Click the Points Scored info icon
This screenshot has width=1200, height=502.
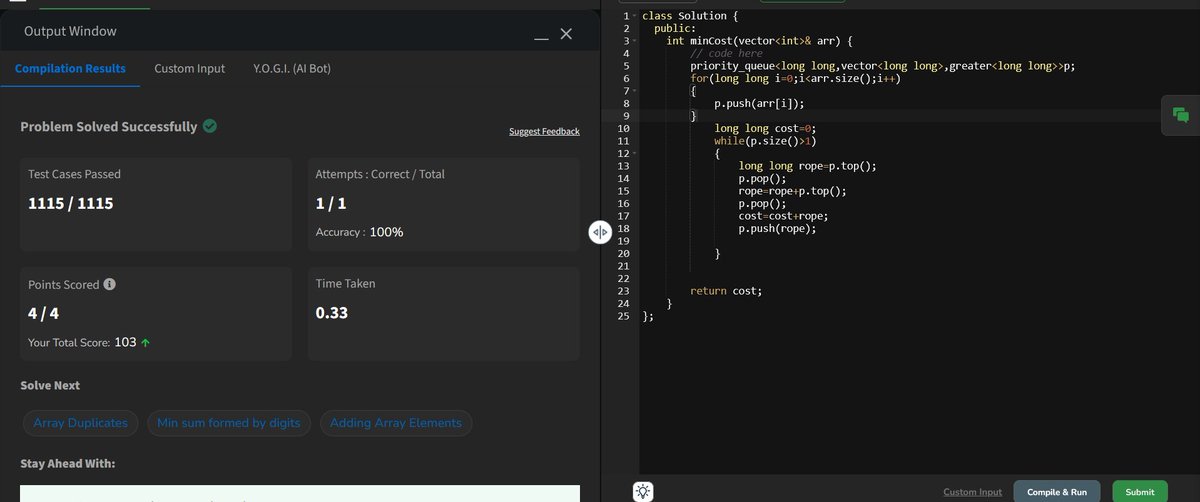tap(110, 284)
